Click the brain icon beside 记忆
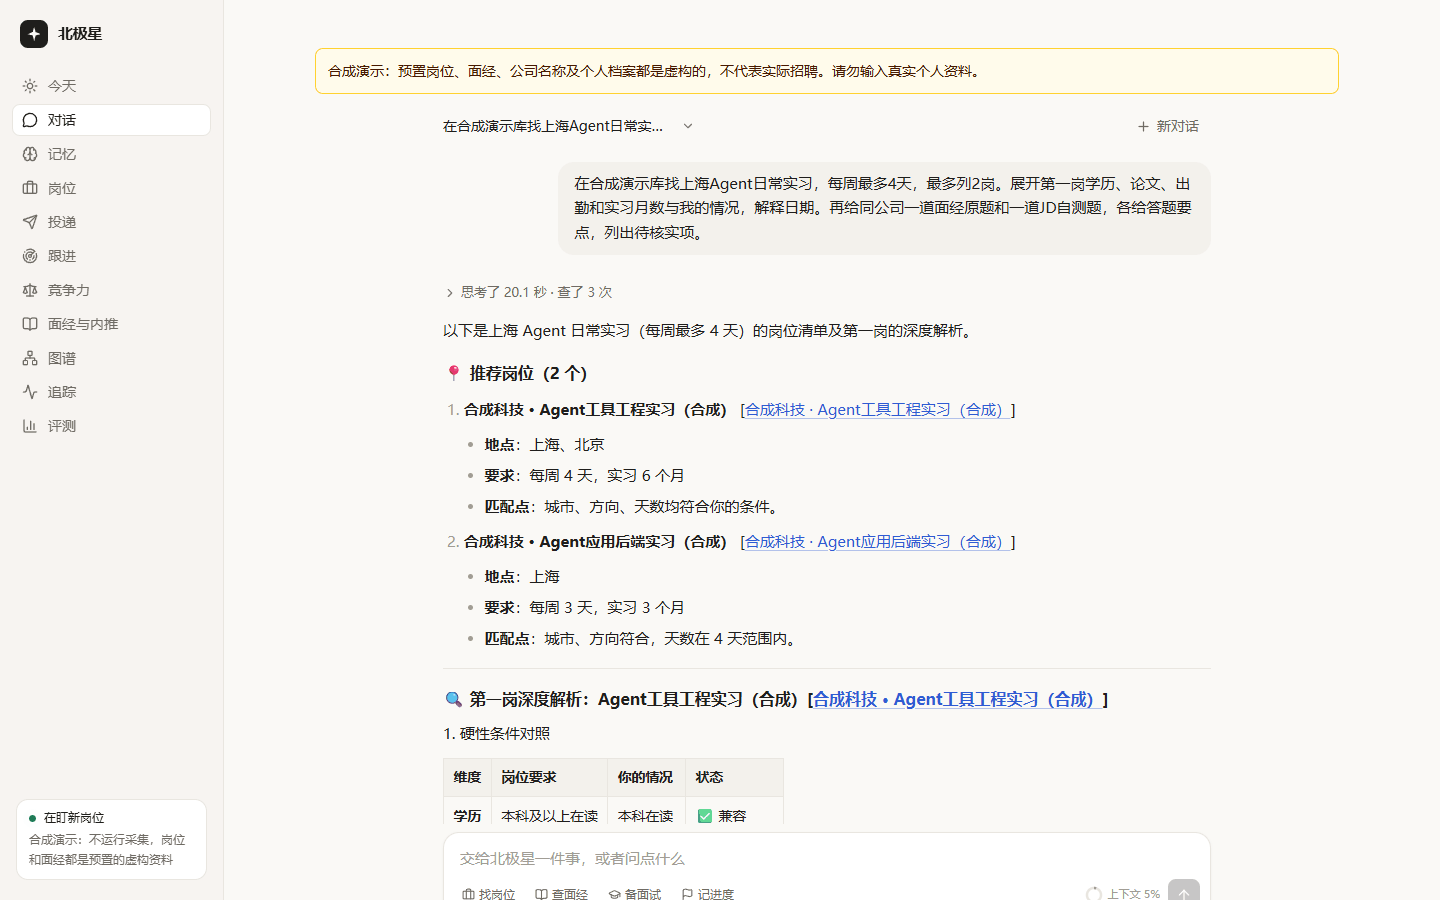 point(30,154)
